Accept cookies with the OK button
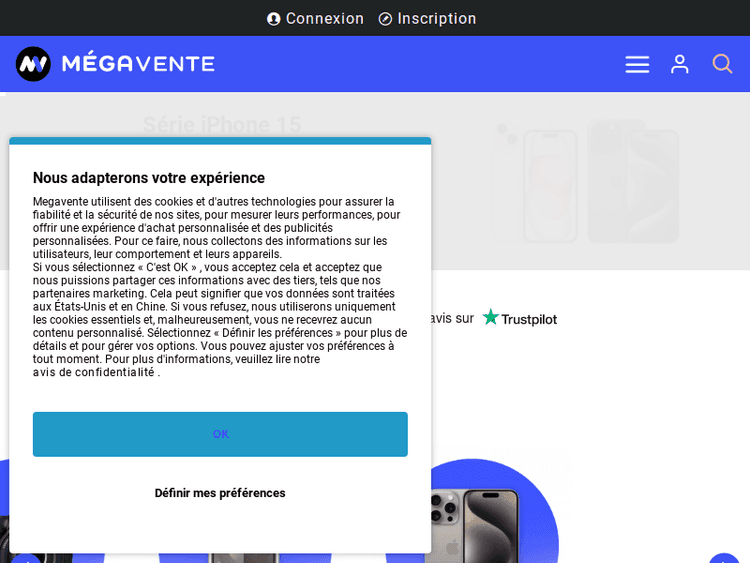Screen dimensions: 750x563 [220, 434]
